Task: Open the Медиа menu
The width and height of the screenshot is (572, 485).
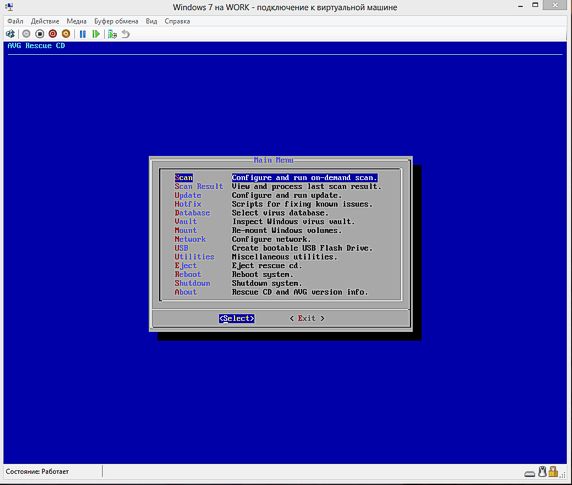Action: [x=77, y=21]
